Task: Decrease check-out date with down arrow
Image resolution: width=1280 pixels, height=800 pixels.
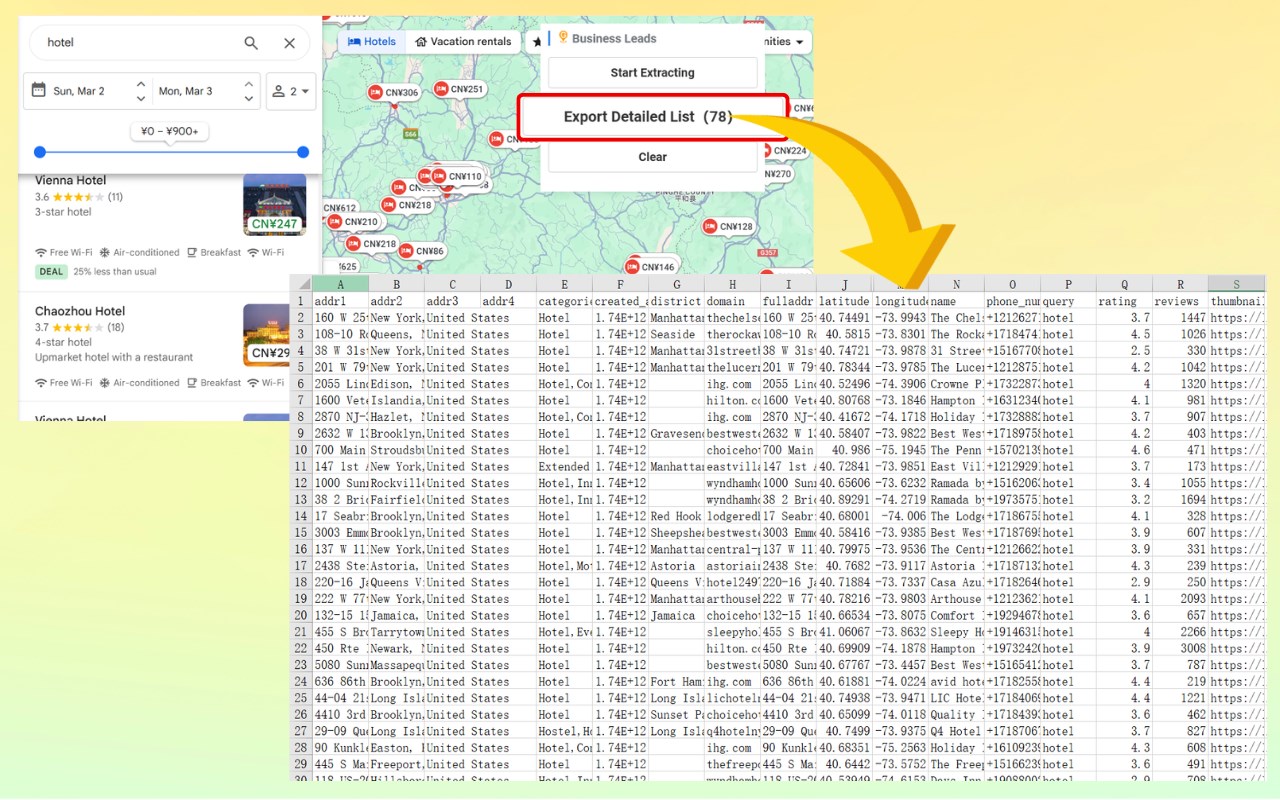Action: point(248,98)
